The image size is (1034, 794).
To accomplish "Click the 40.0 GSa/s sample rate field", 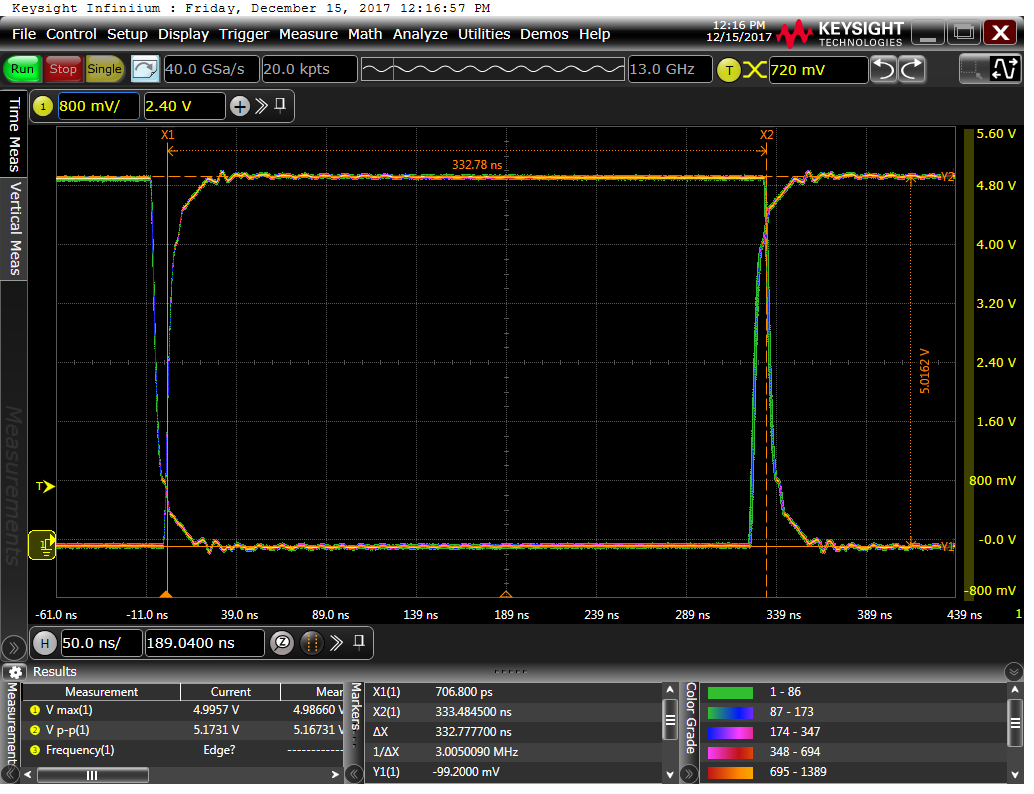I will coord(210,69).
